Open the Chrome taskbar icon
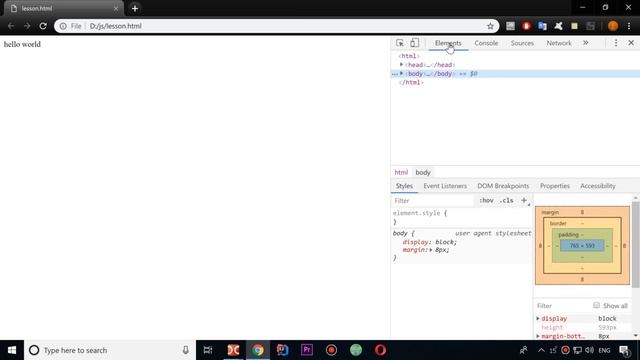The height and width of the screenshot is (360, 640). (x=258, y=350)
